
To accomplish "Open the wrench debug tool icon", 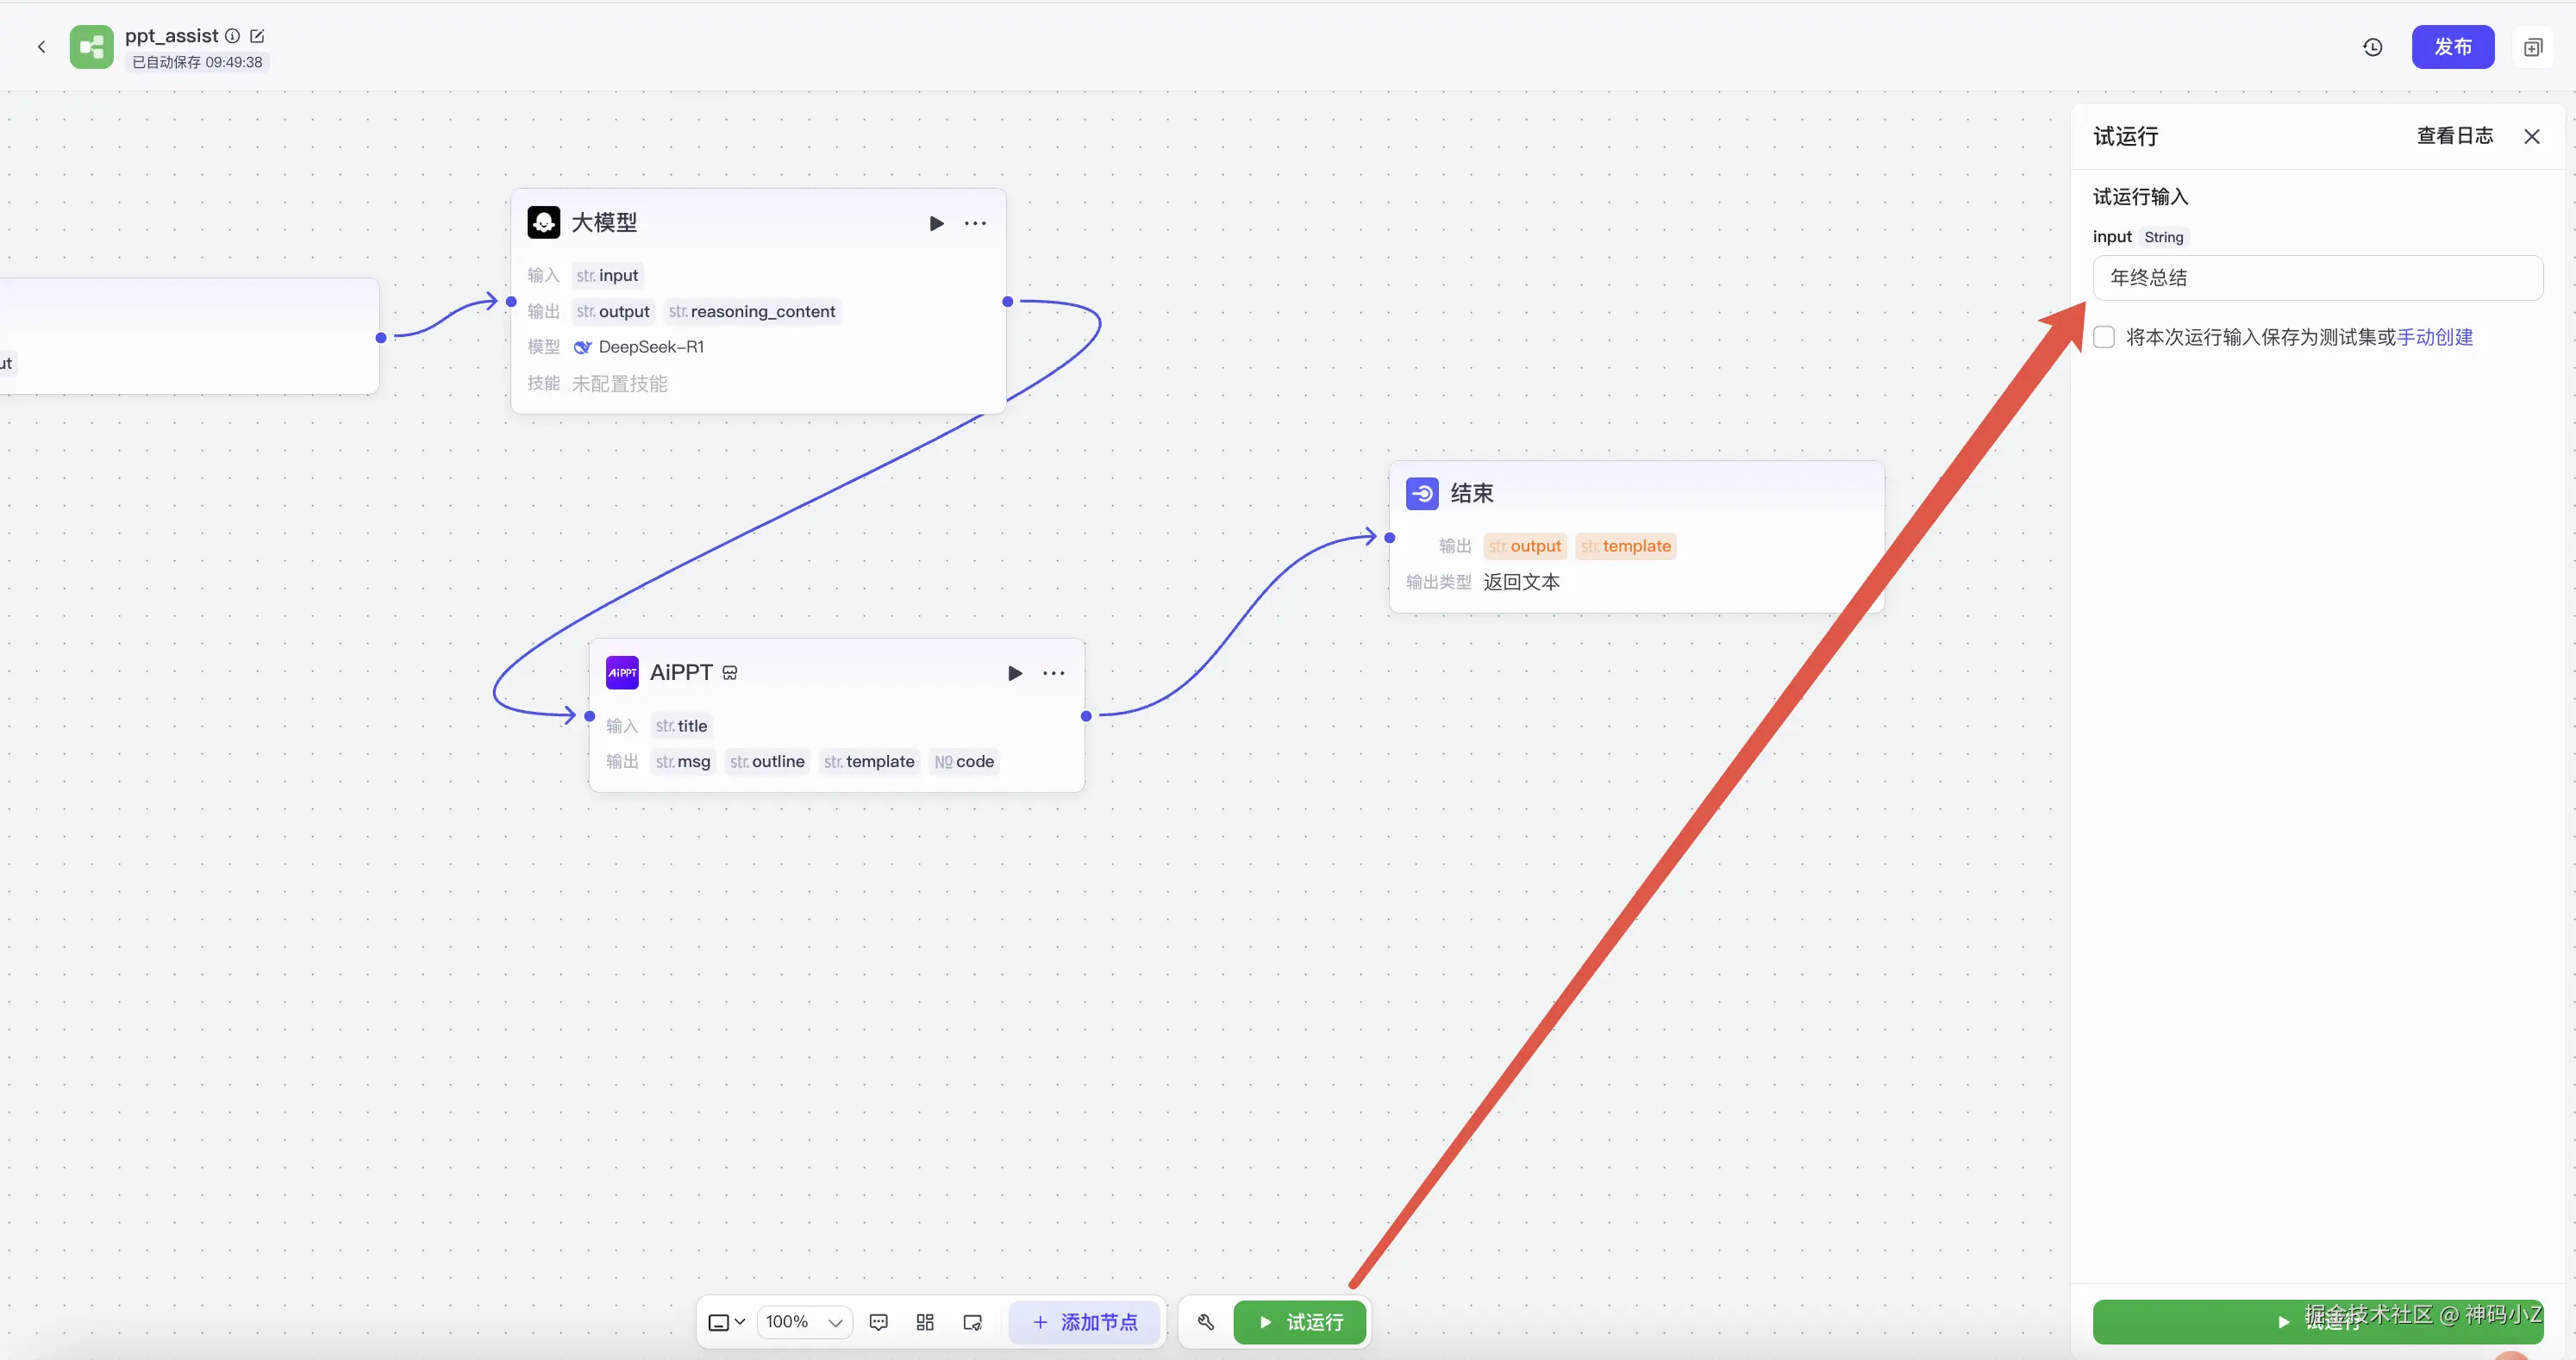I will tap(1206, 1322).
